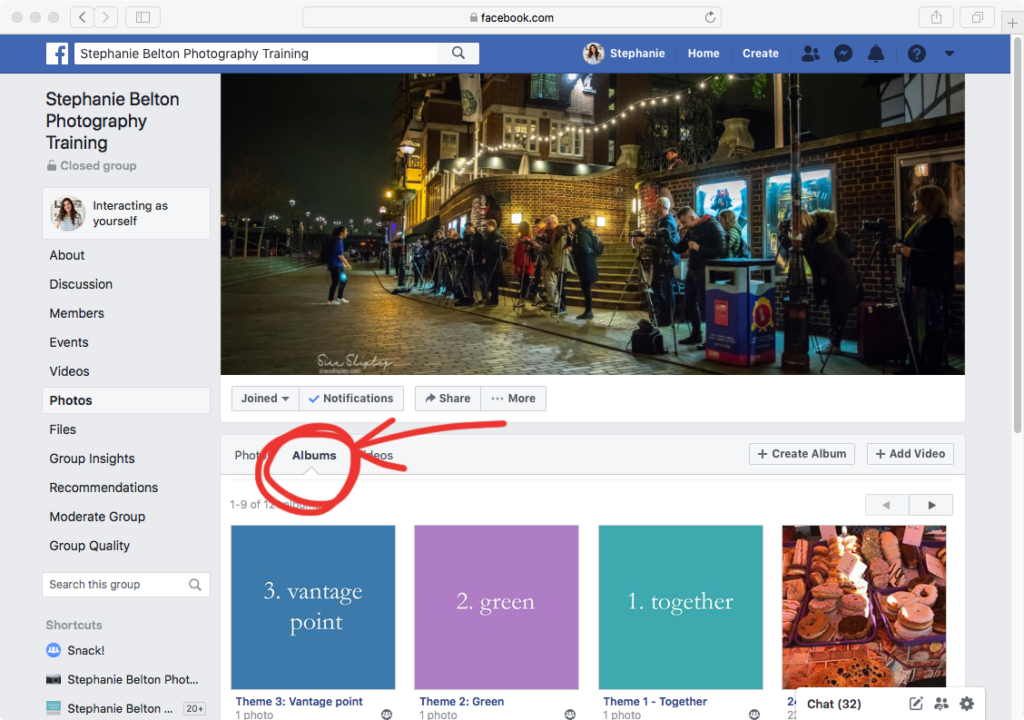Expand account dropdown arrow in top bar
This screenshot has height=720, width=1024.
pyautogui.click(x=950, y=54)
